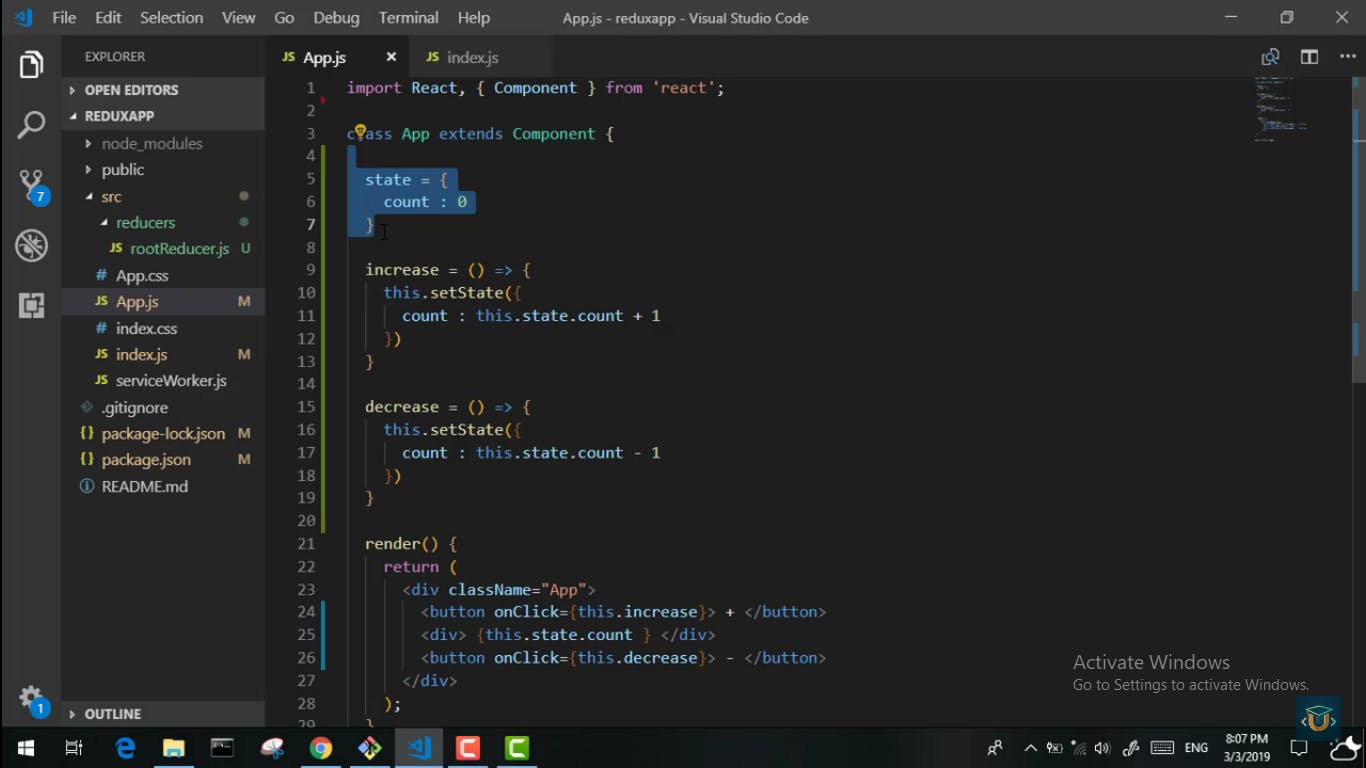The image size is (1366, 768).
Task: Collapse the REDUXAPP folder section
Action: (164, 116)
